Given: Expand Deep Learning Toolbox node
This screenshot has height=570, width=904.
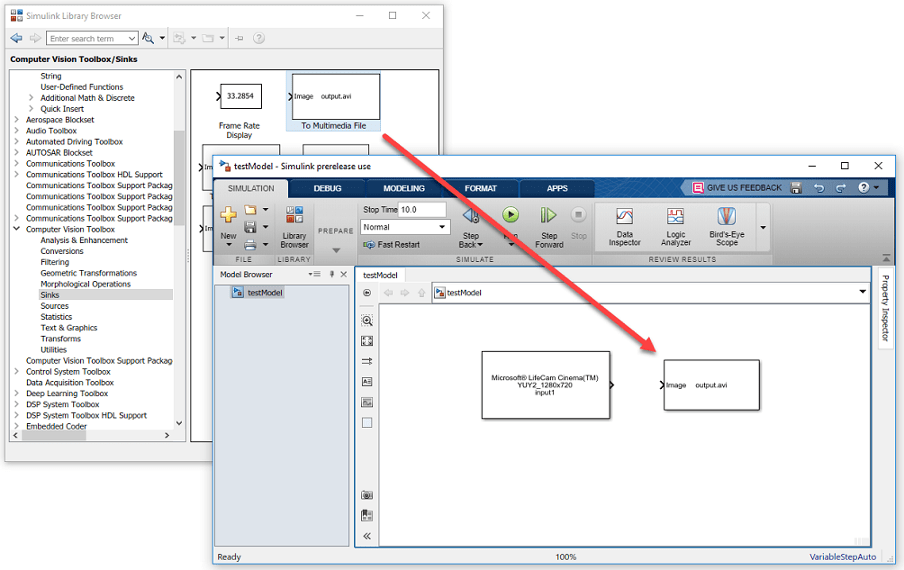Looking at the screenshot, I should (16, 394).
